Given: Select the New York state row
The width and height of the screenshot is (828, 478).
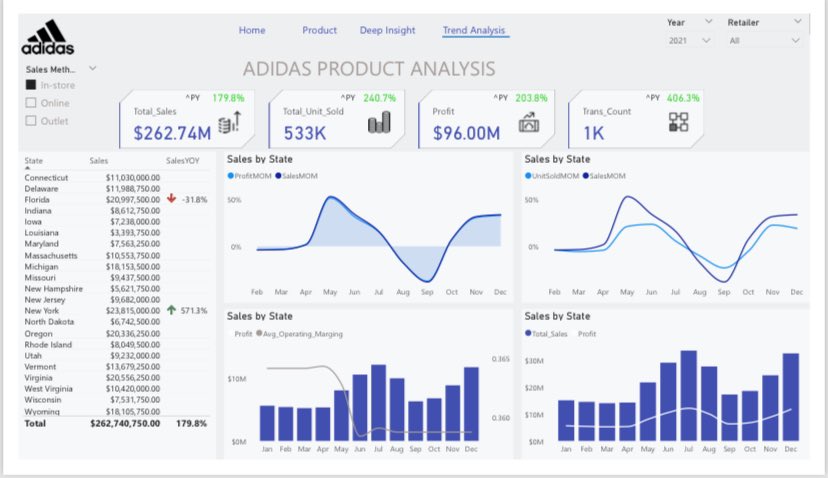Looking at the screenshot, I should tap(116, 311).
